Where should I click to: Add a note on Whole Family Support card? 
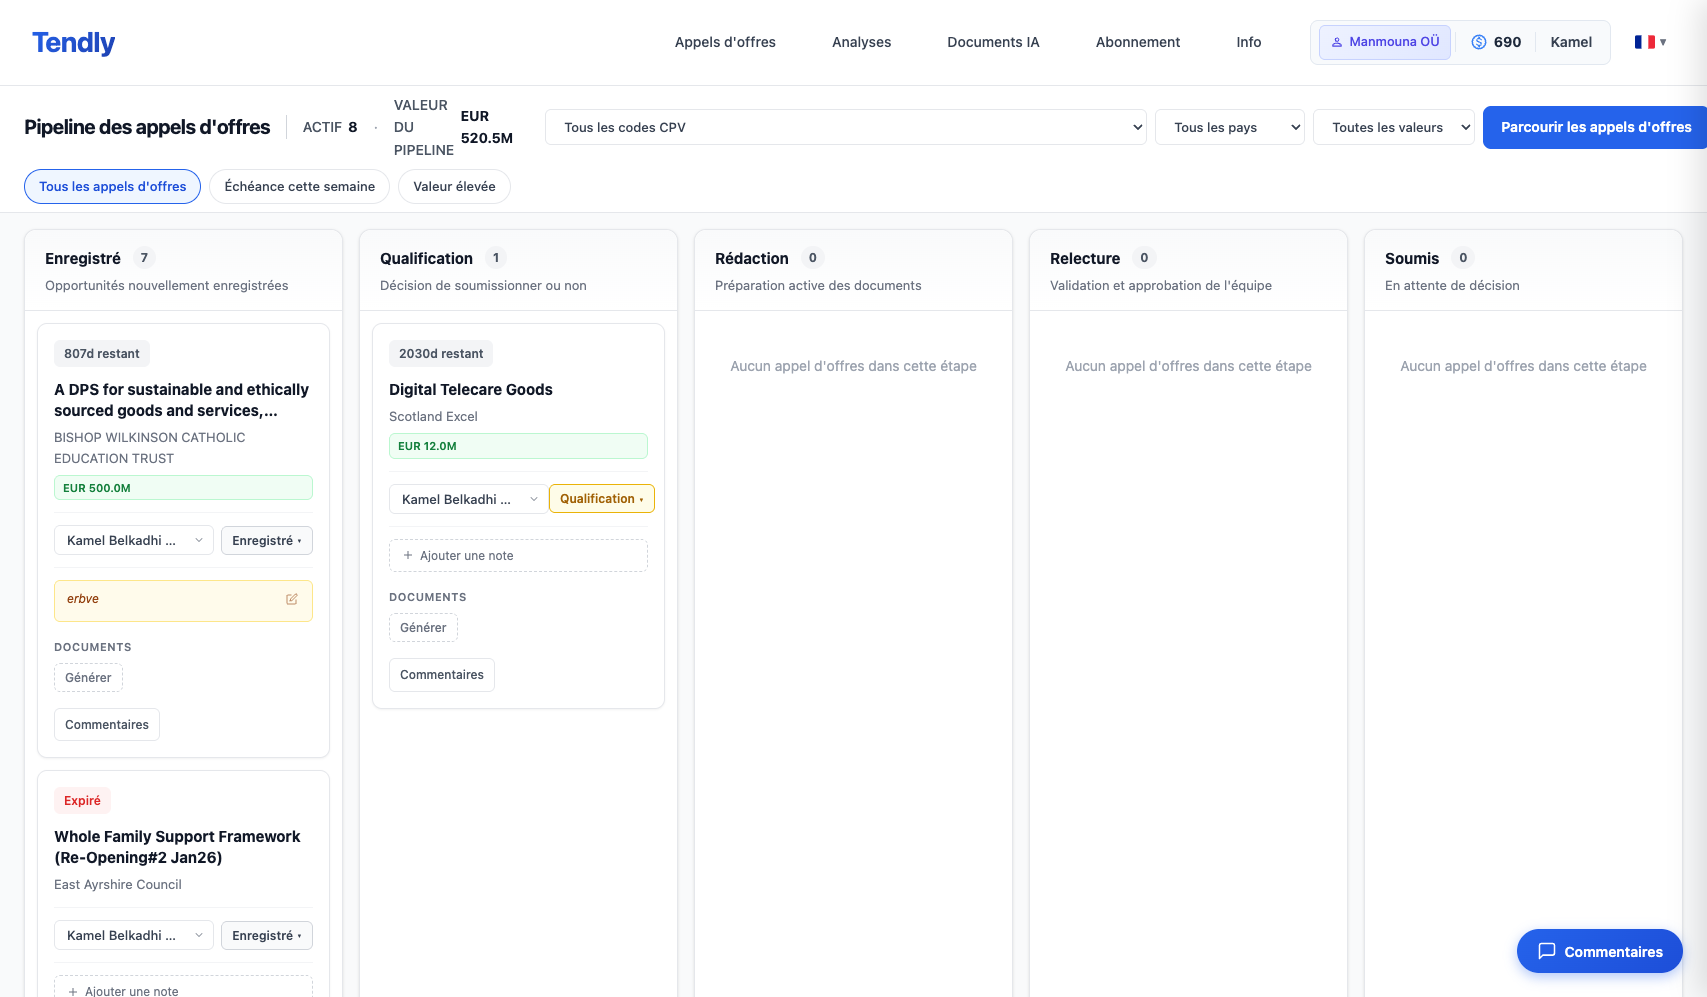[183, 989]
